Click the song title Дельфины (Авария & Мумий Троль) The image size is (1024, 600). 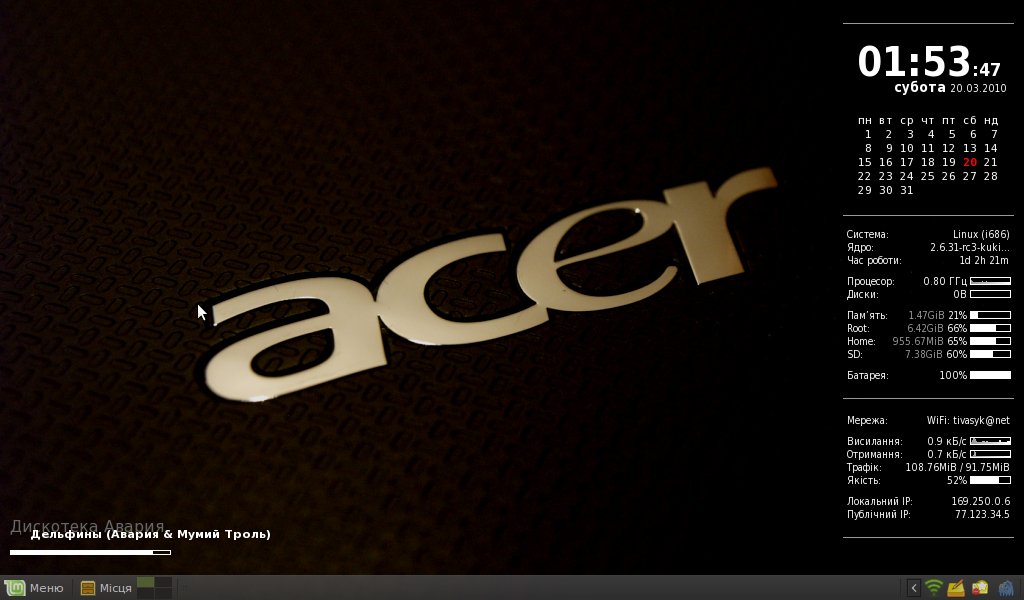coord(151,534)
